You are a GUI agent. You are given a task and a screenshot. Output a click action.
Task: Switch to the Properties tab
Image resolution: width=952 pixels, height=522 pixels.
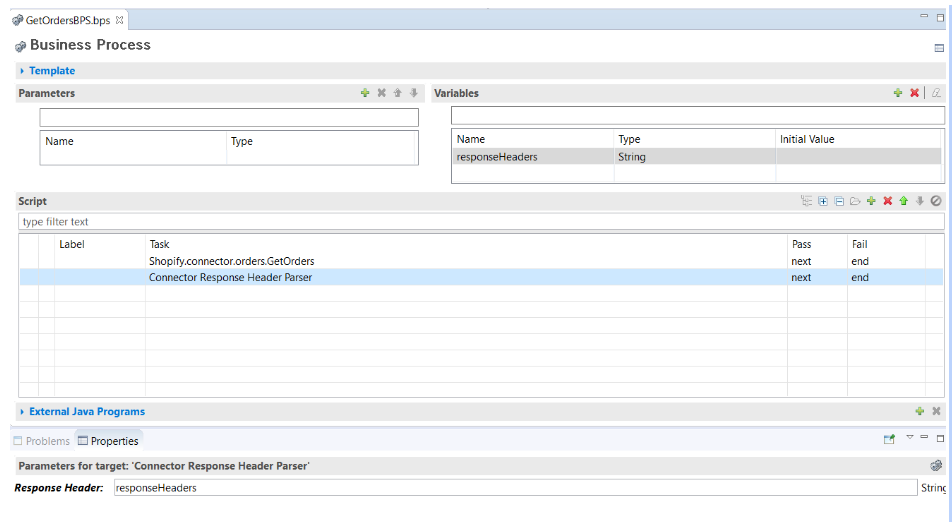coord(108,441)
